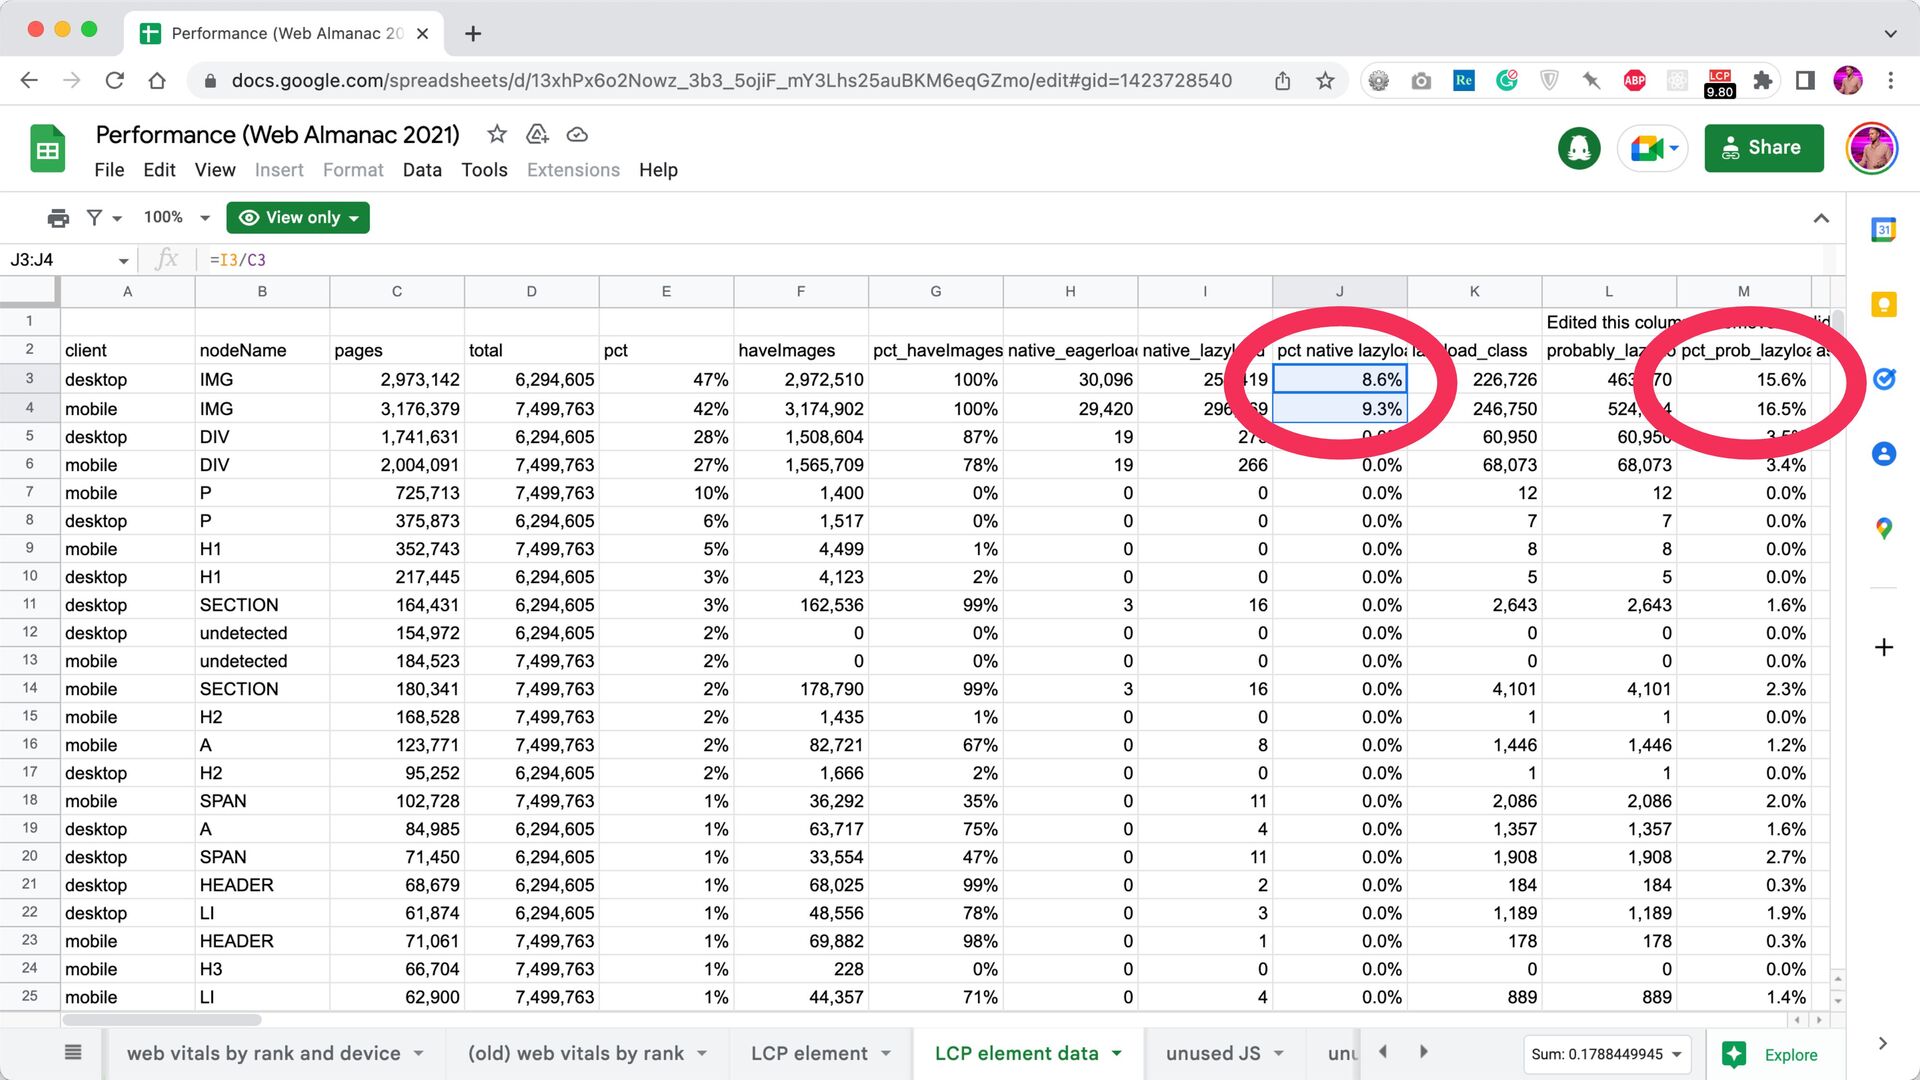The height and width of the screenshot is (1080, 1920).
Task: Select row 3 header
Action: point(29,379)
